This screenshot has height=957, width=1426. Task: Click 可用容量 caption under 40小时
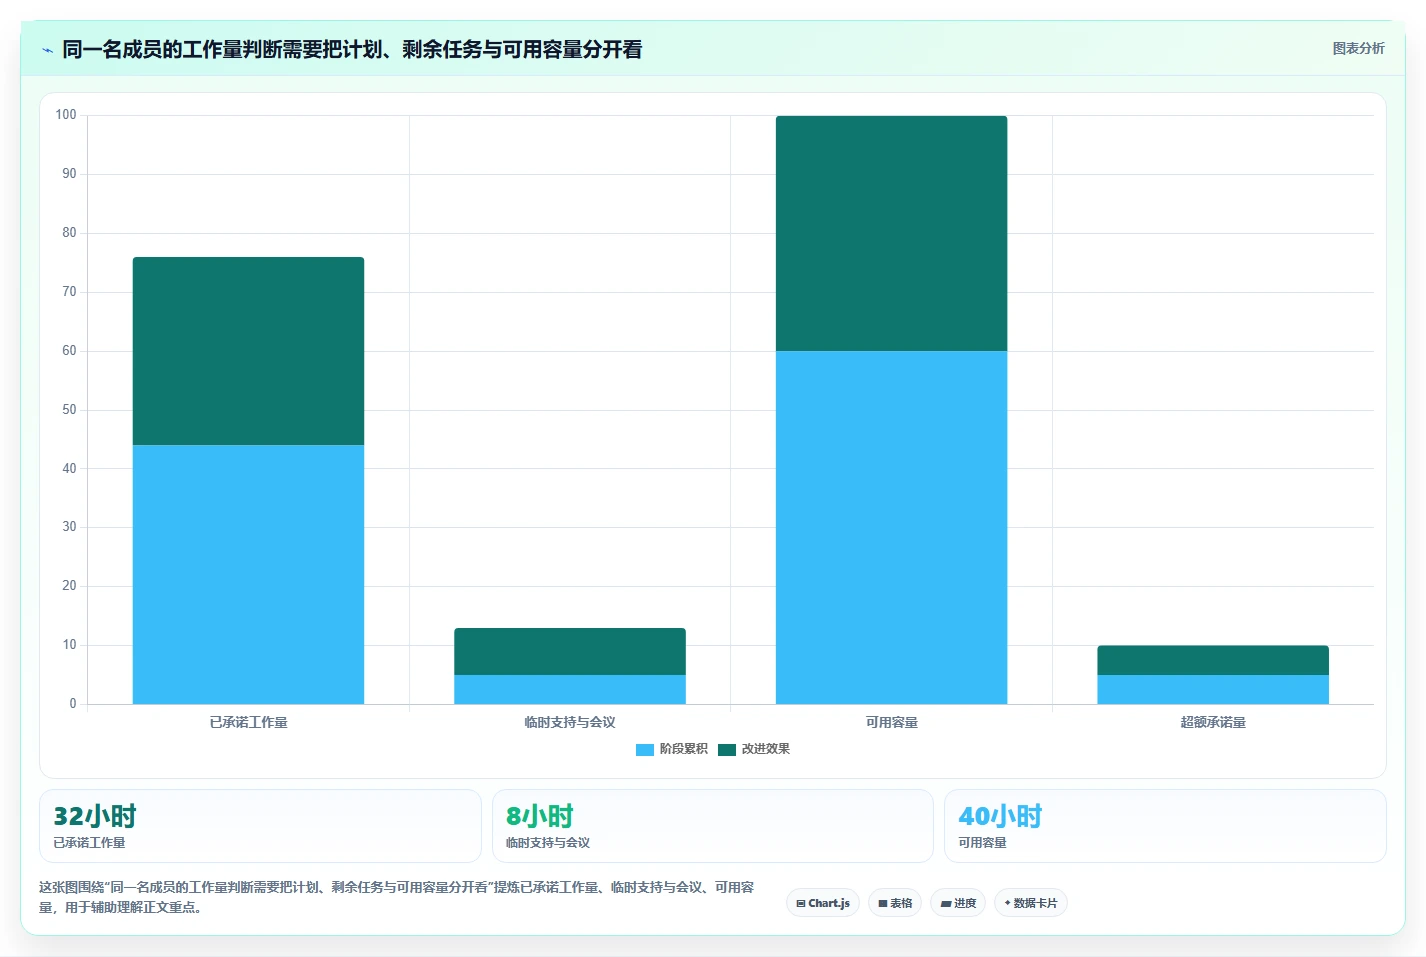(982, 843)
